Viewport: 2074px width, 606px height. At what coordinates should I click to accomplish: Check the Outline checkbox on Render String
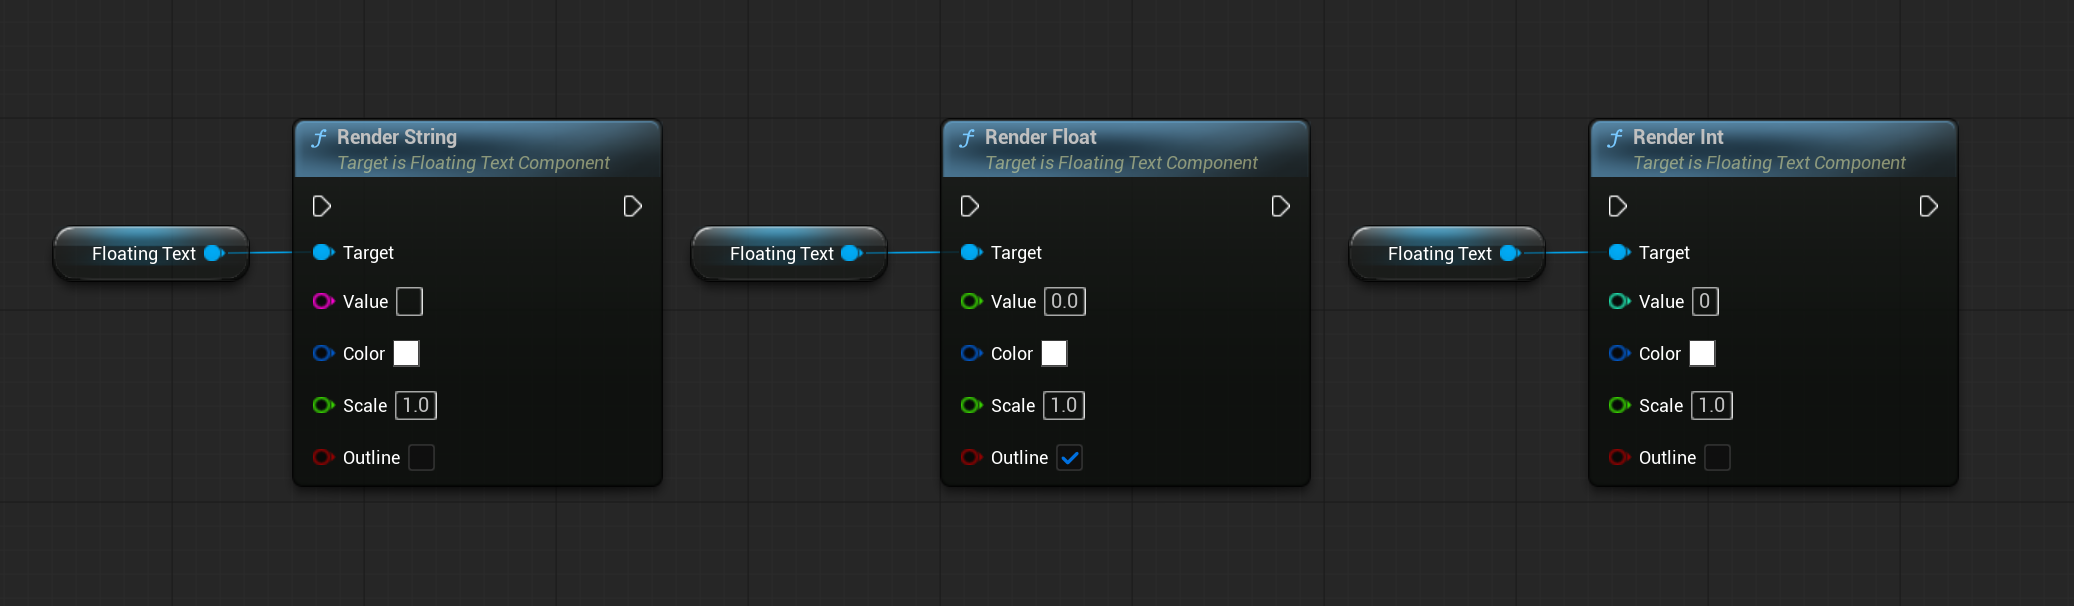click(421, 457)
